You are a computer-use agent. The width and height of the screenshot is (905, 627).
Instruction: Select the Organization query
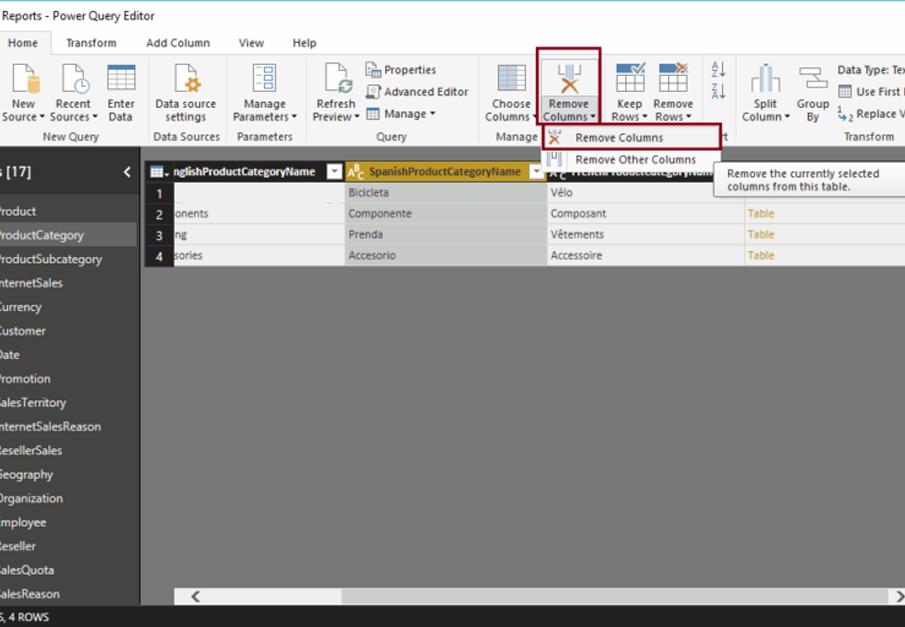click(x=68, y=498)
